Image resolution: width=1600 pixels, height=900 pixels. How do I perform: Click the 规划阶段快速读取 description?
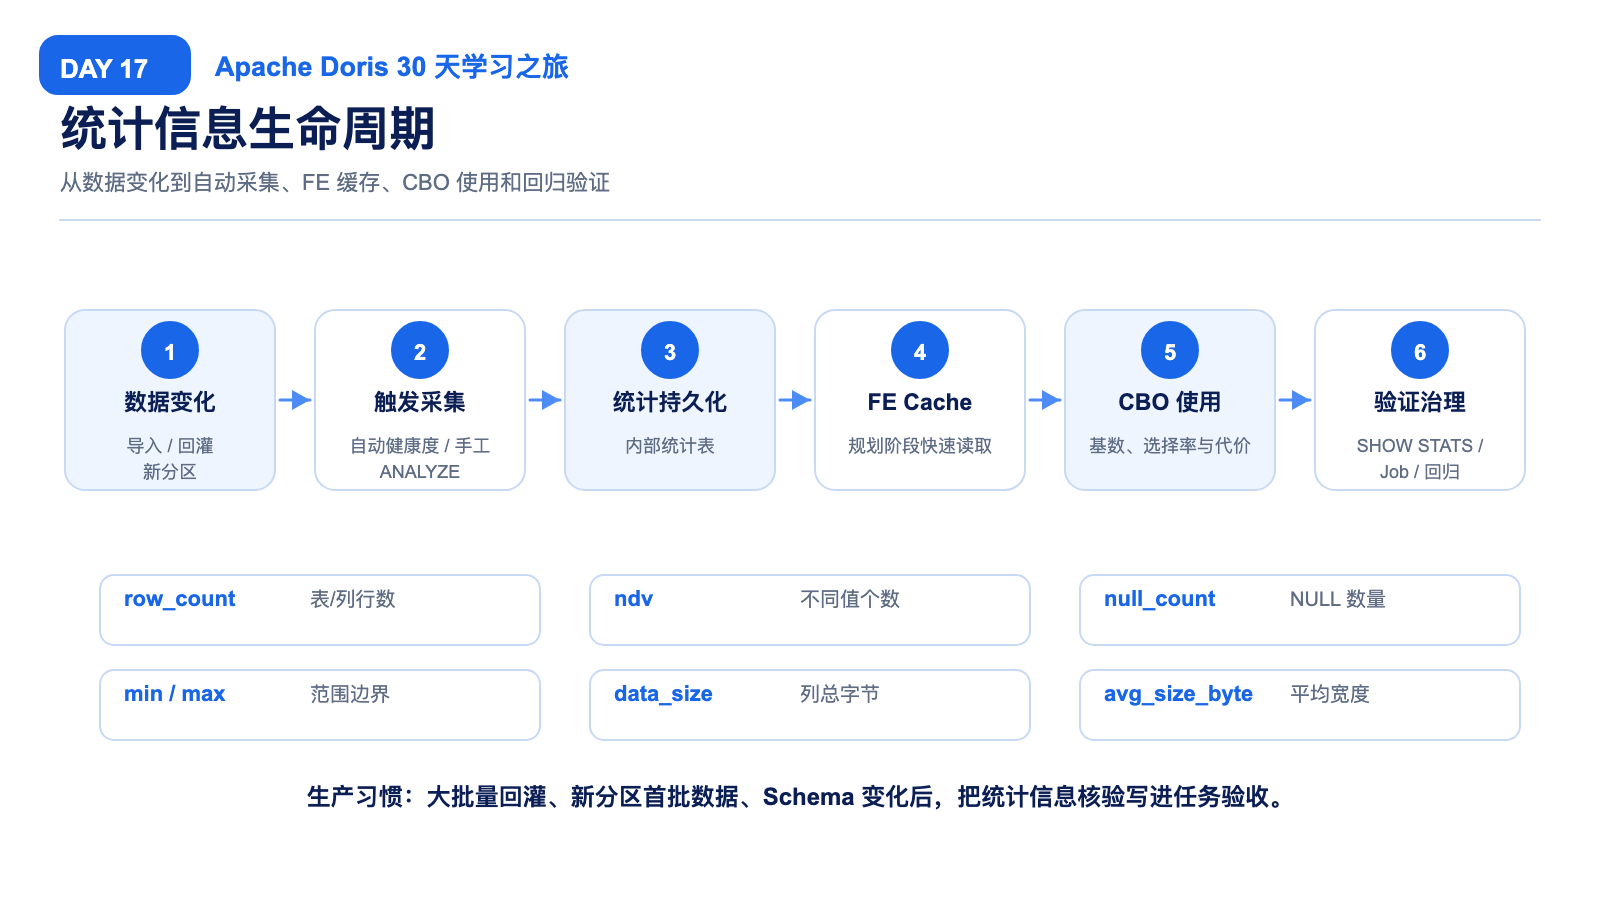[x=920, y=446]
